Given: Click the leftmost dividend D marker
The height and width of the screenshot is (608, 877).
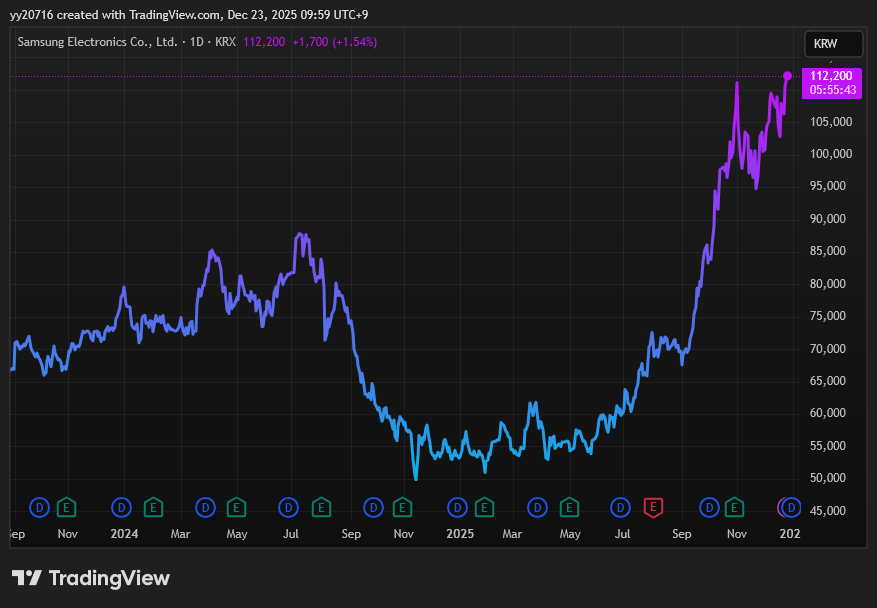Looking at the screenshot, I should click(40, 507).
